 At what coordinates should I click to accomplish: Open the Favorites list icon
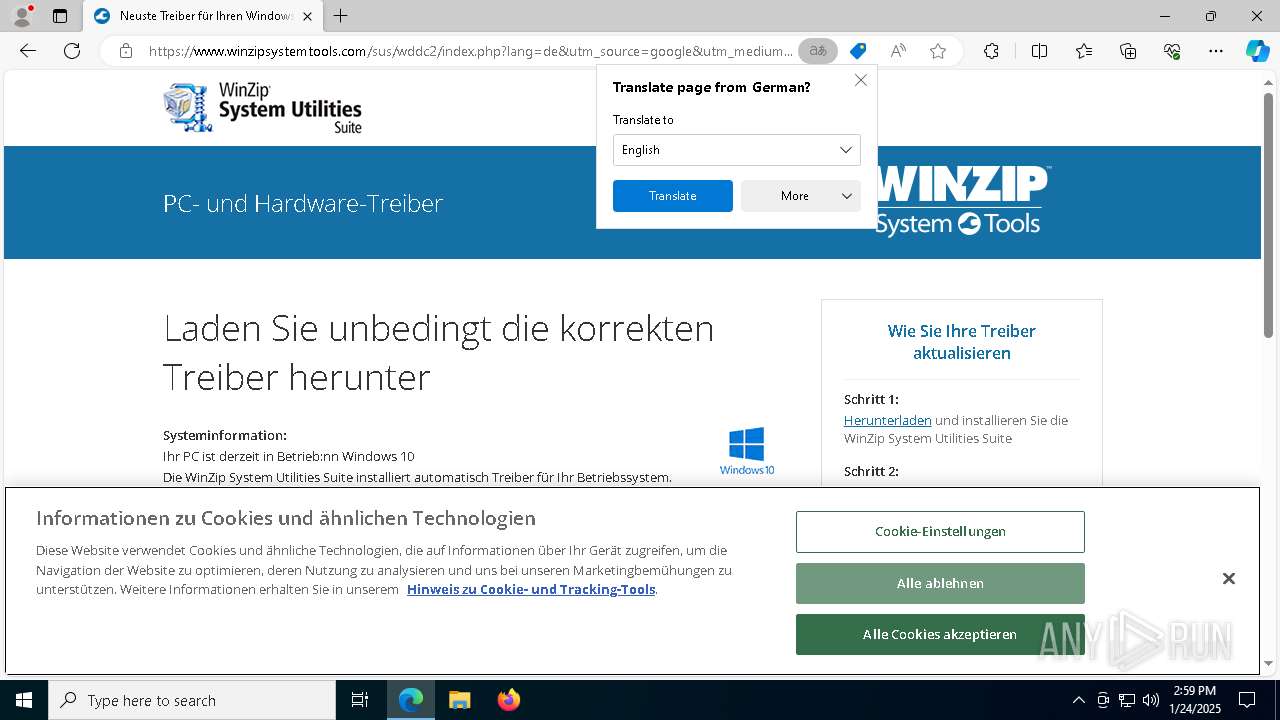pyautogui.click(x=1084, y=51)
